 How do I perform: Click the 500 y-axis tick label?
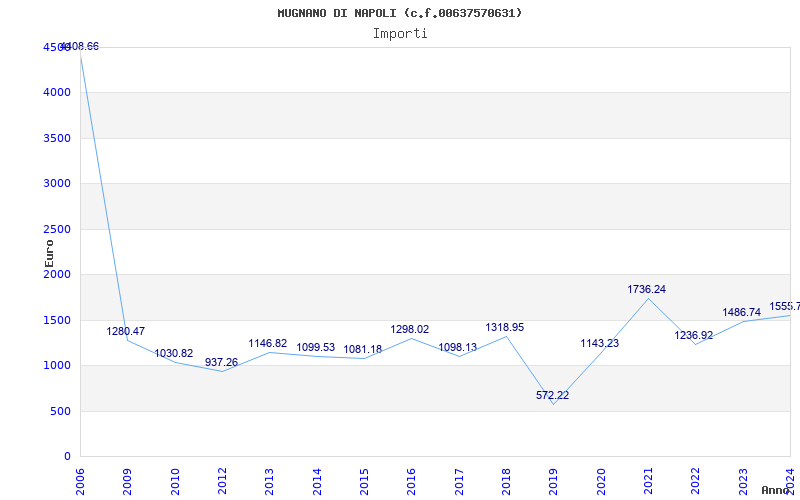coord(61,411)
